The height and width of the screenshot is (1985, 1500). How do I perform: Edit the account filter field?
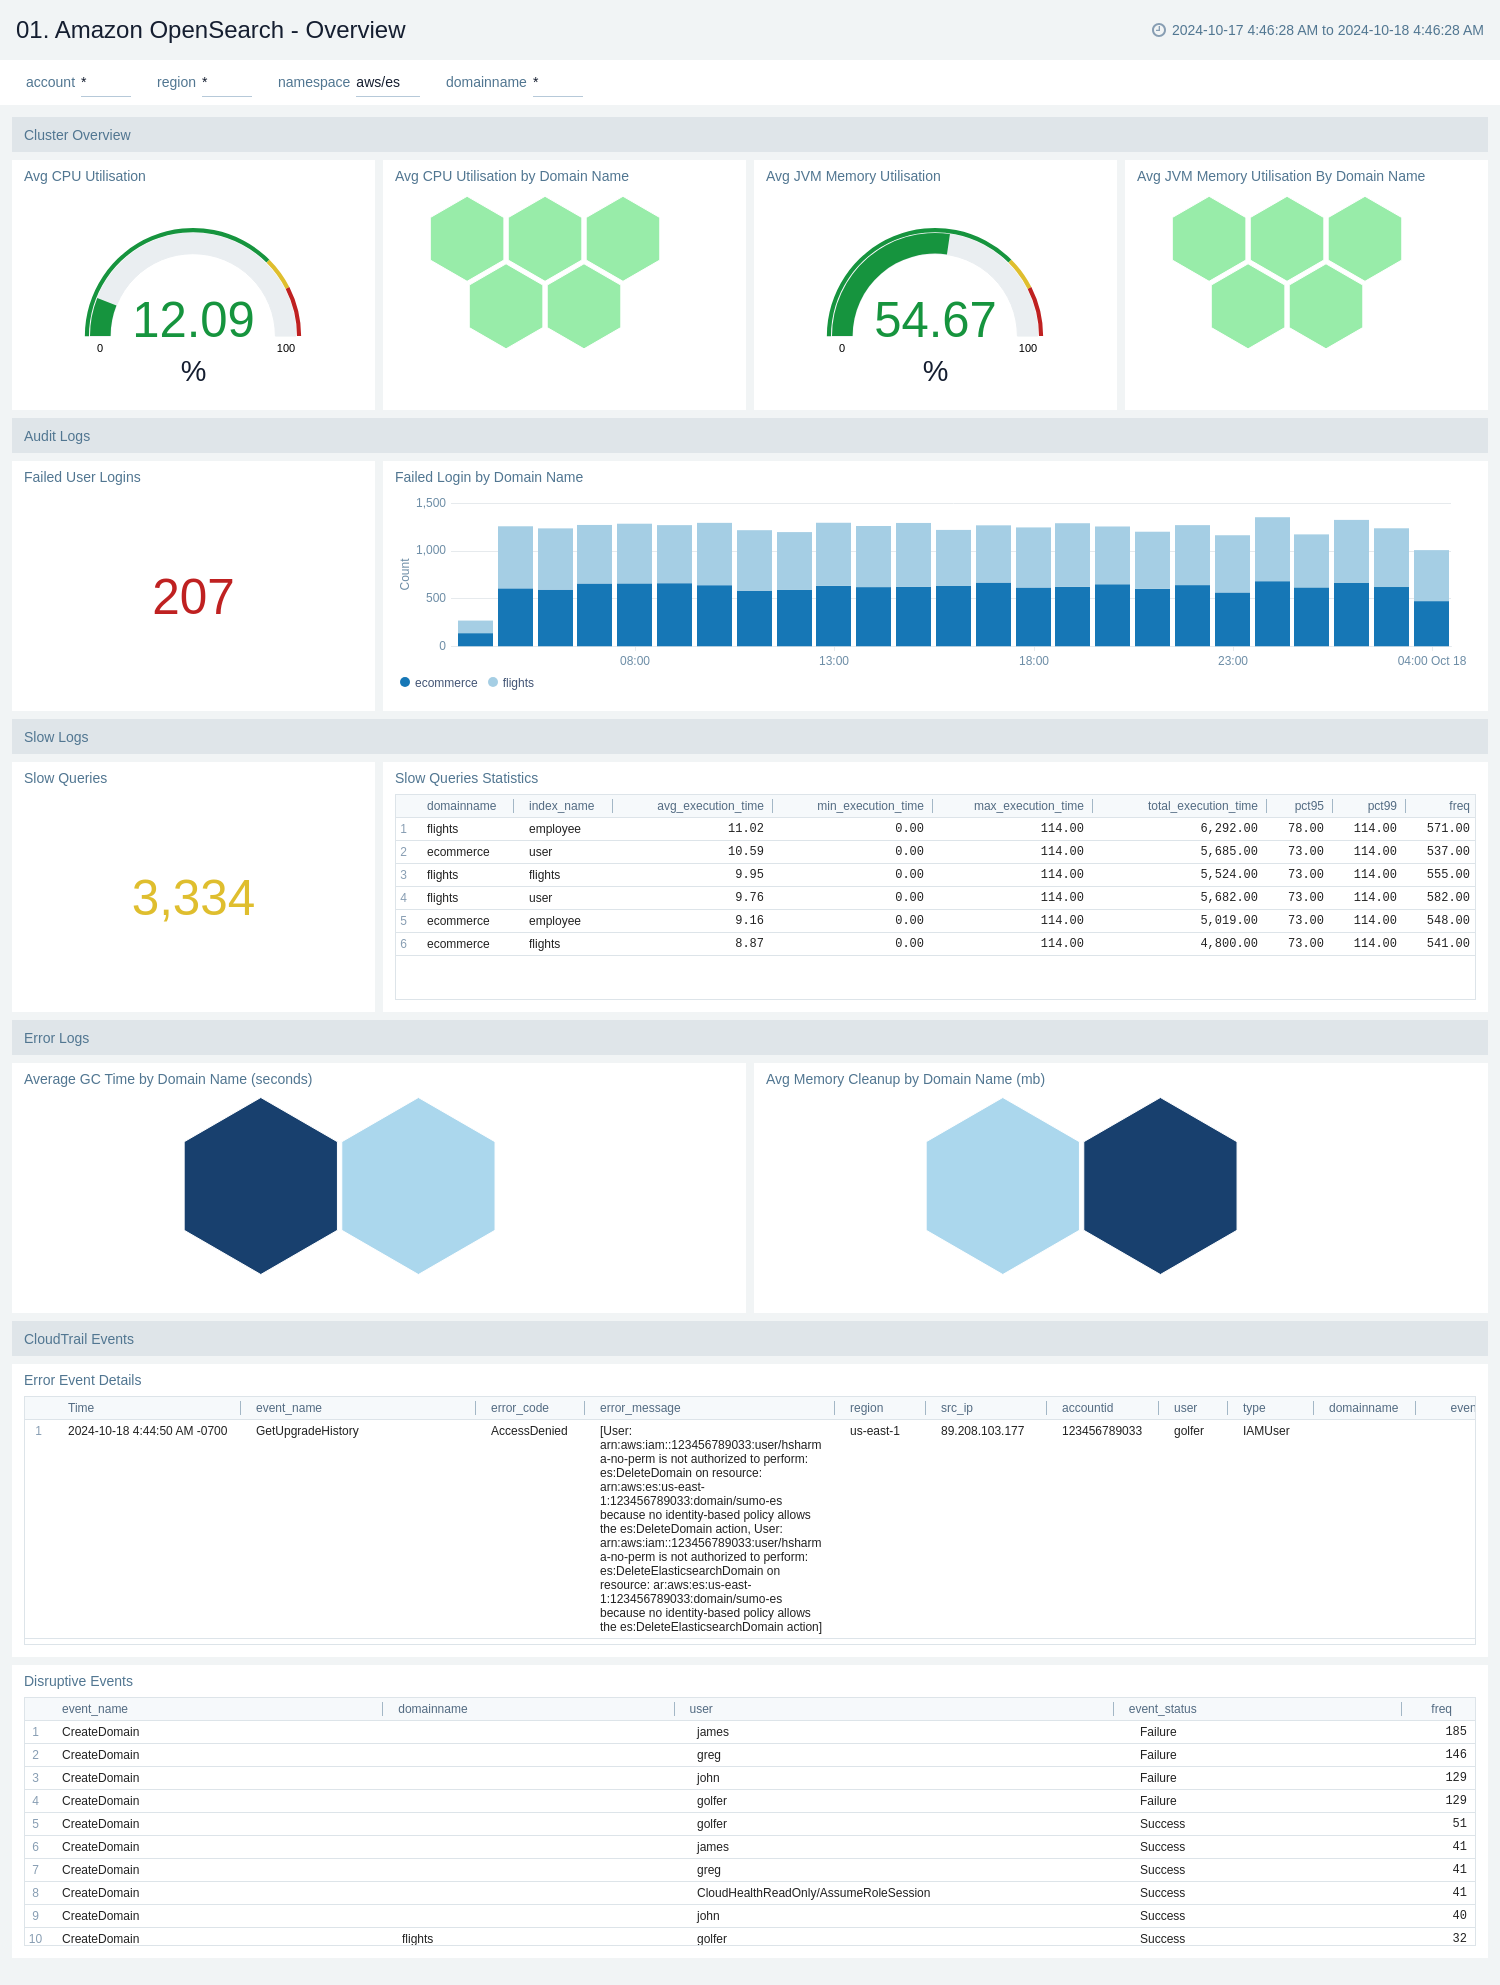pos(105,83)
